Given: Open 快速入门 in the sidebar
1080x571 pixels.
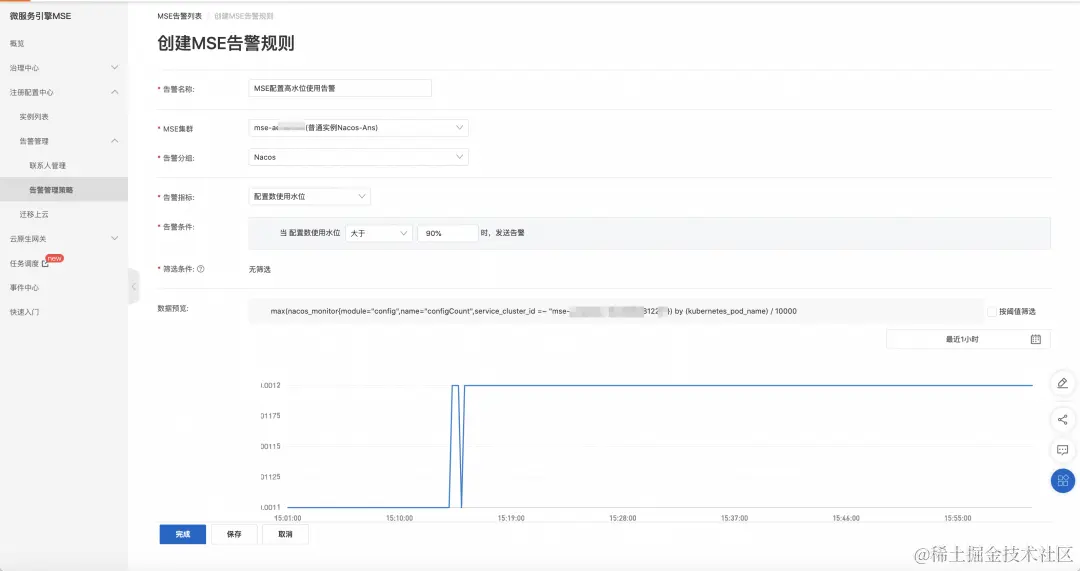Looking at the screenshot, I should pyautogui.click(x=24, y=312).
